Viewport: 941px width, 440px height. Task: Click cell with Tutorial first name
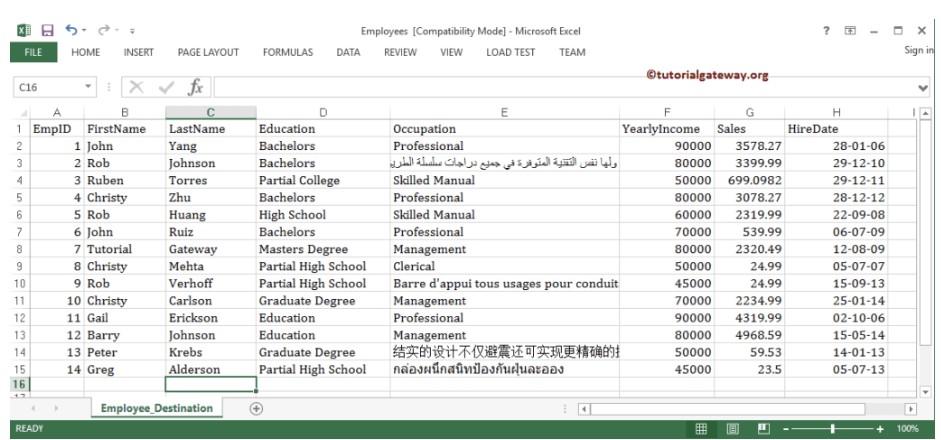pos(125,249)
